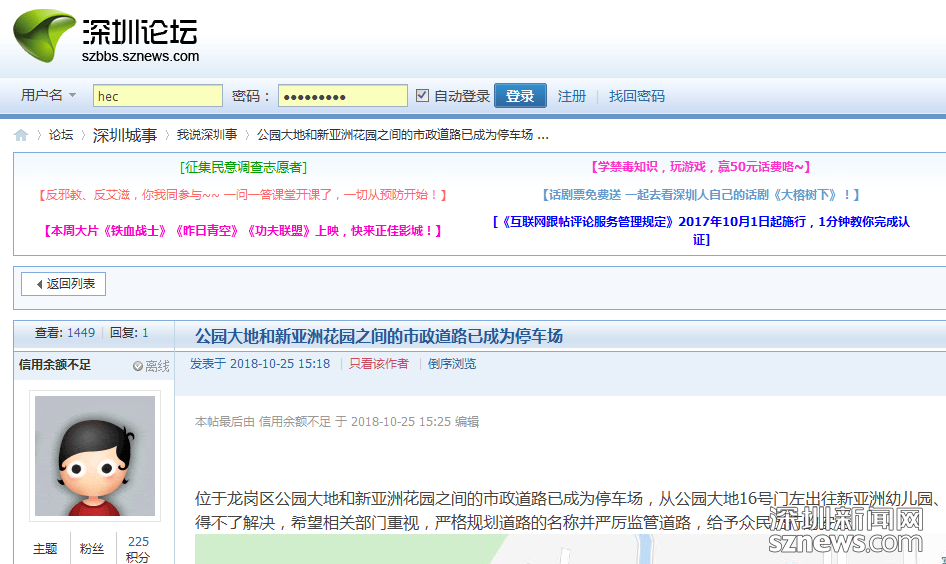Select 只看该作者 filter link
Screen dimensions: 946x564
378,364
